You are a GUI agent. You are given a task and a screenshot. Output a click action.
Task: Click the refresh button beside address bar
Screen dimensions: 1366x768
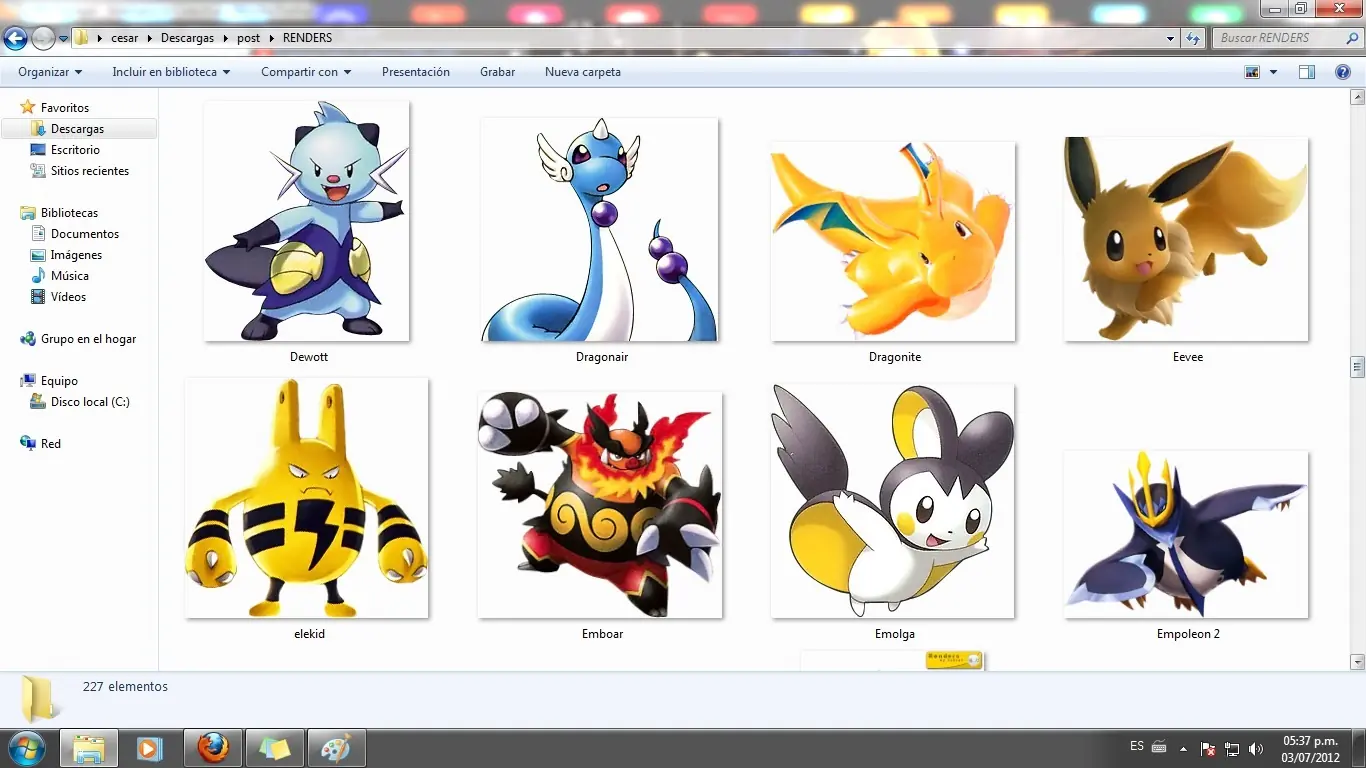1192,38
